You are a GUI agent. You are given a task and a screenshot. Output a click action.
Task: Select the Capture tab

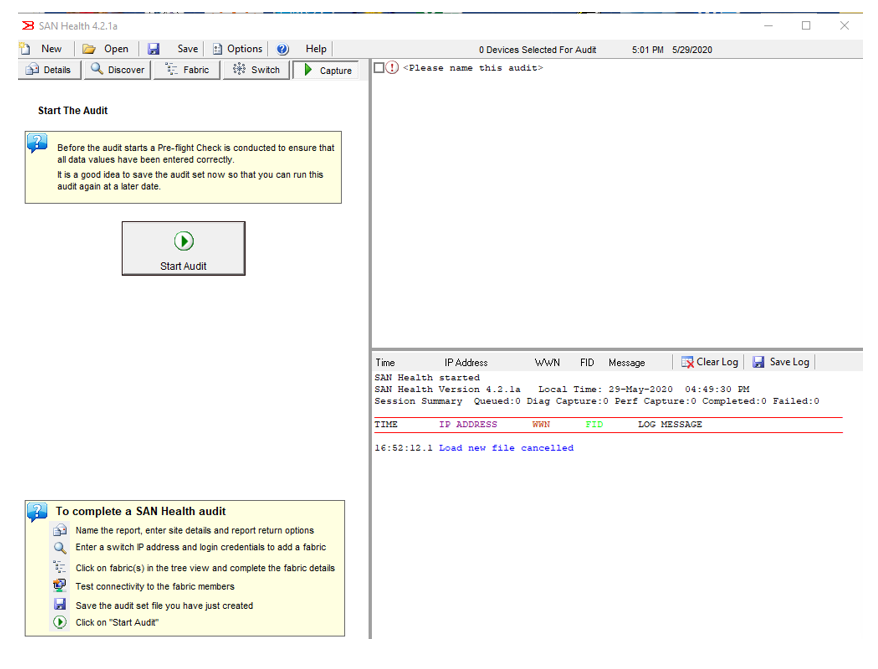(x=327, y=70)
